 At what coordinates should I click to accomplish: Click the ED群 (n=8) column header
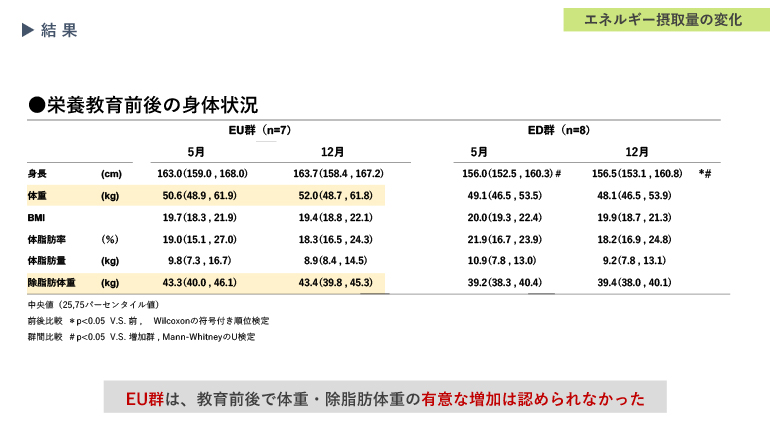coord(558,130)
